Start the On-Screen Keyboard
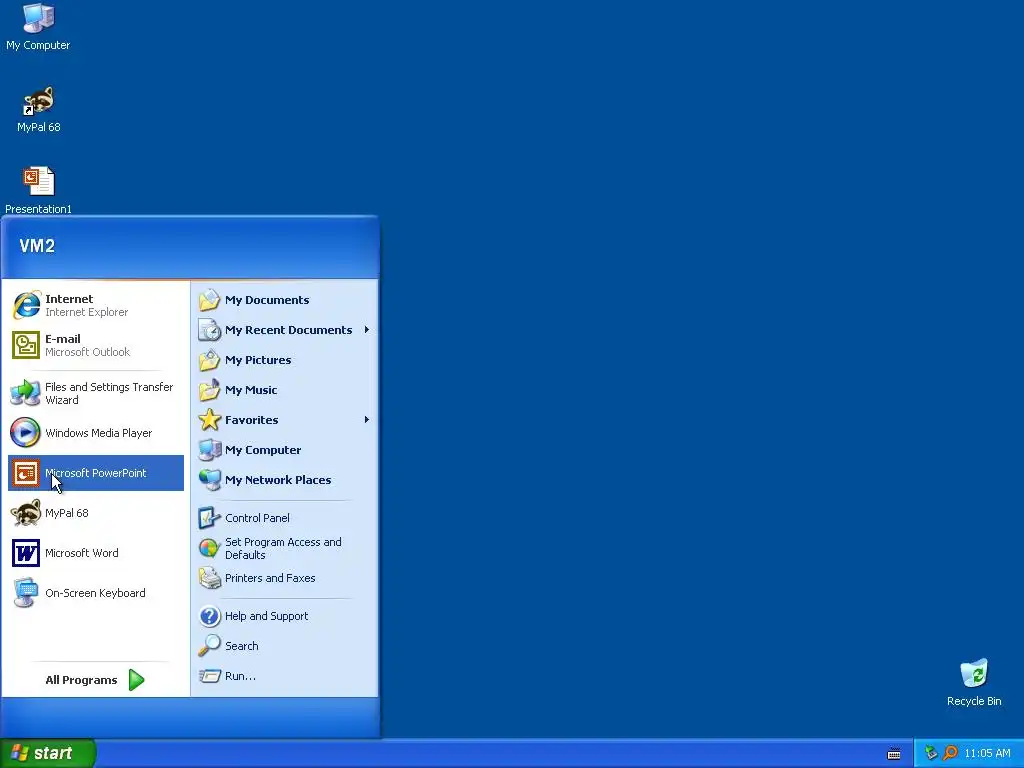The width and height of the screenshot is (1024, 768). [x=96, y=593]
